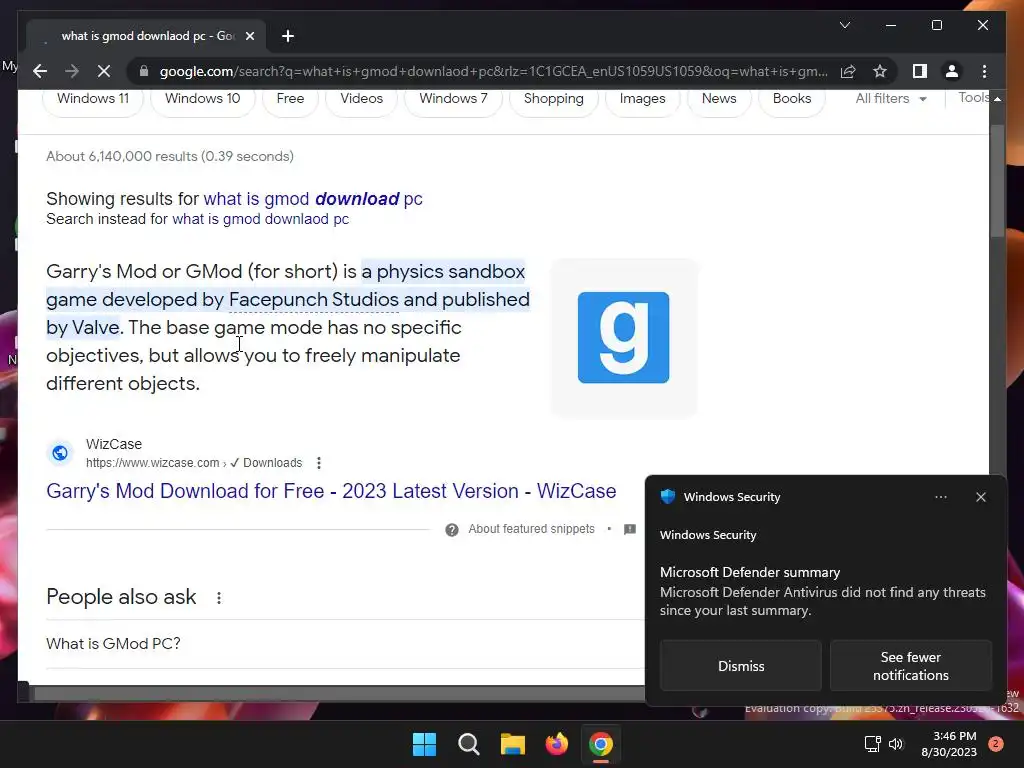View site information via lock icon

(144, 71)
